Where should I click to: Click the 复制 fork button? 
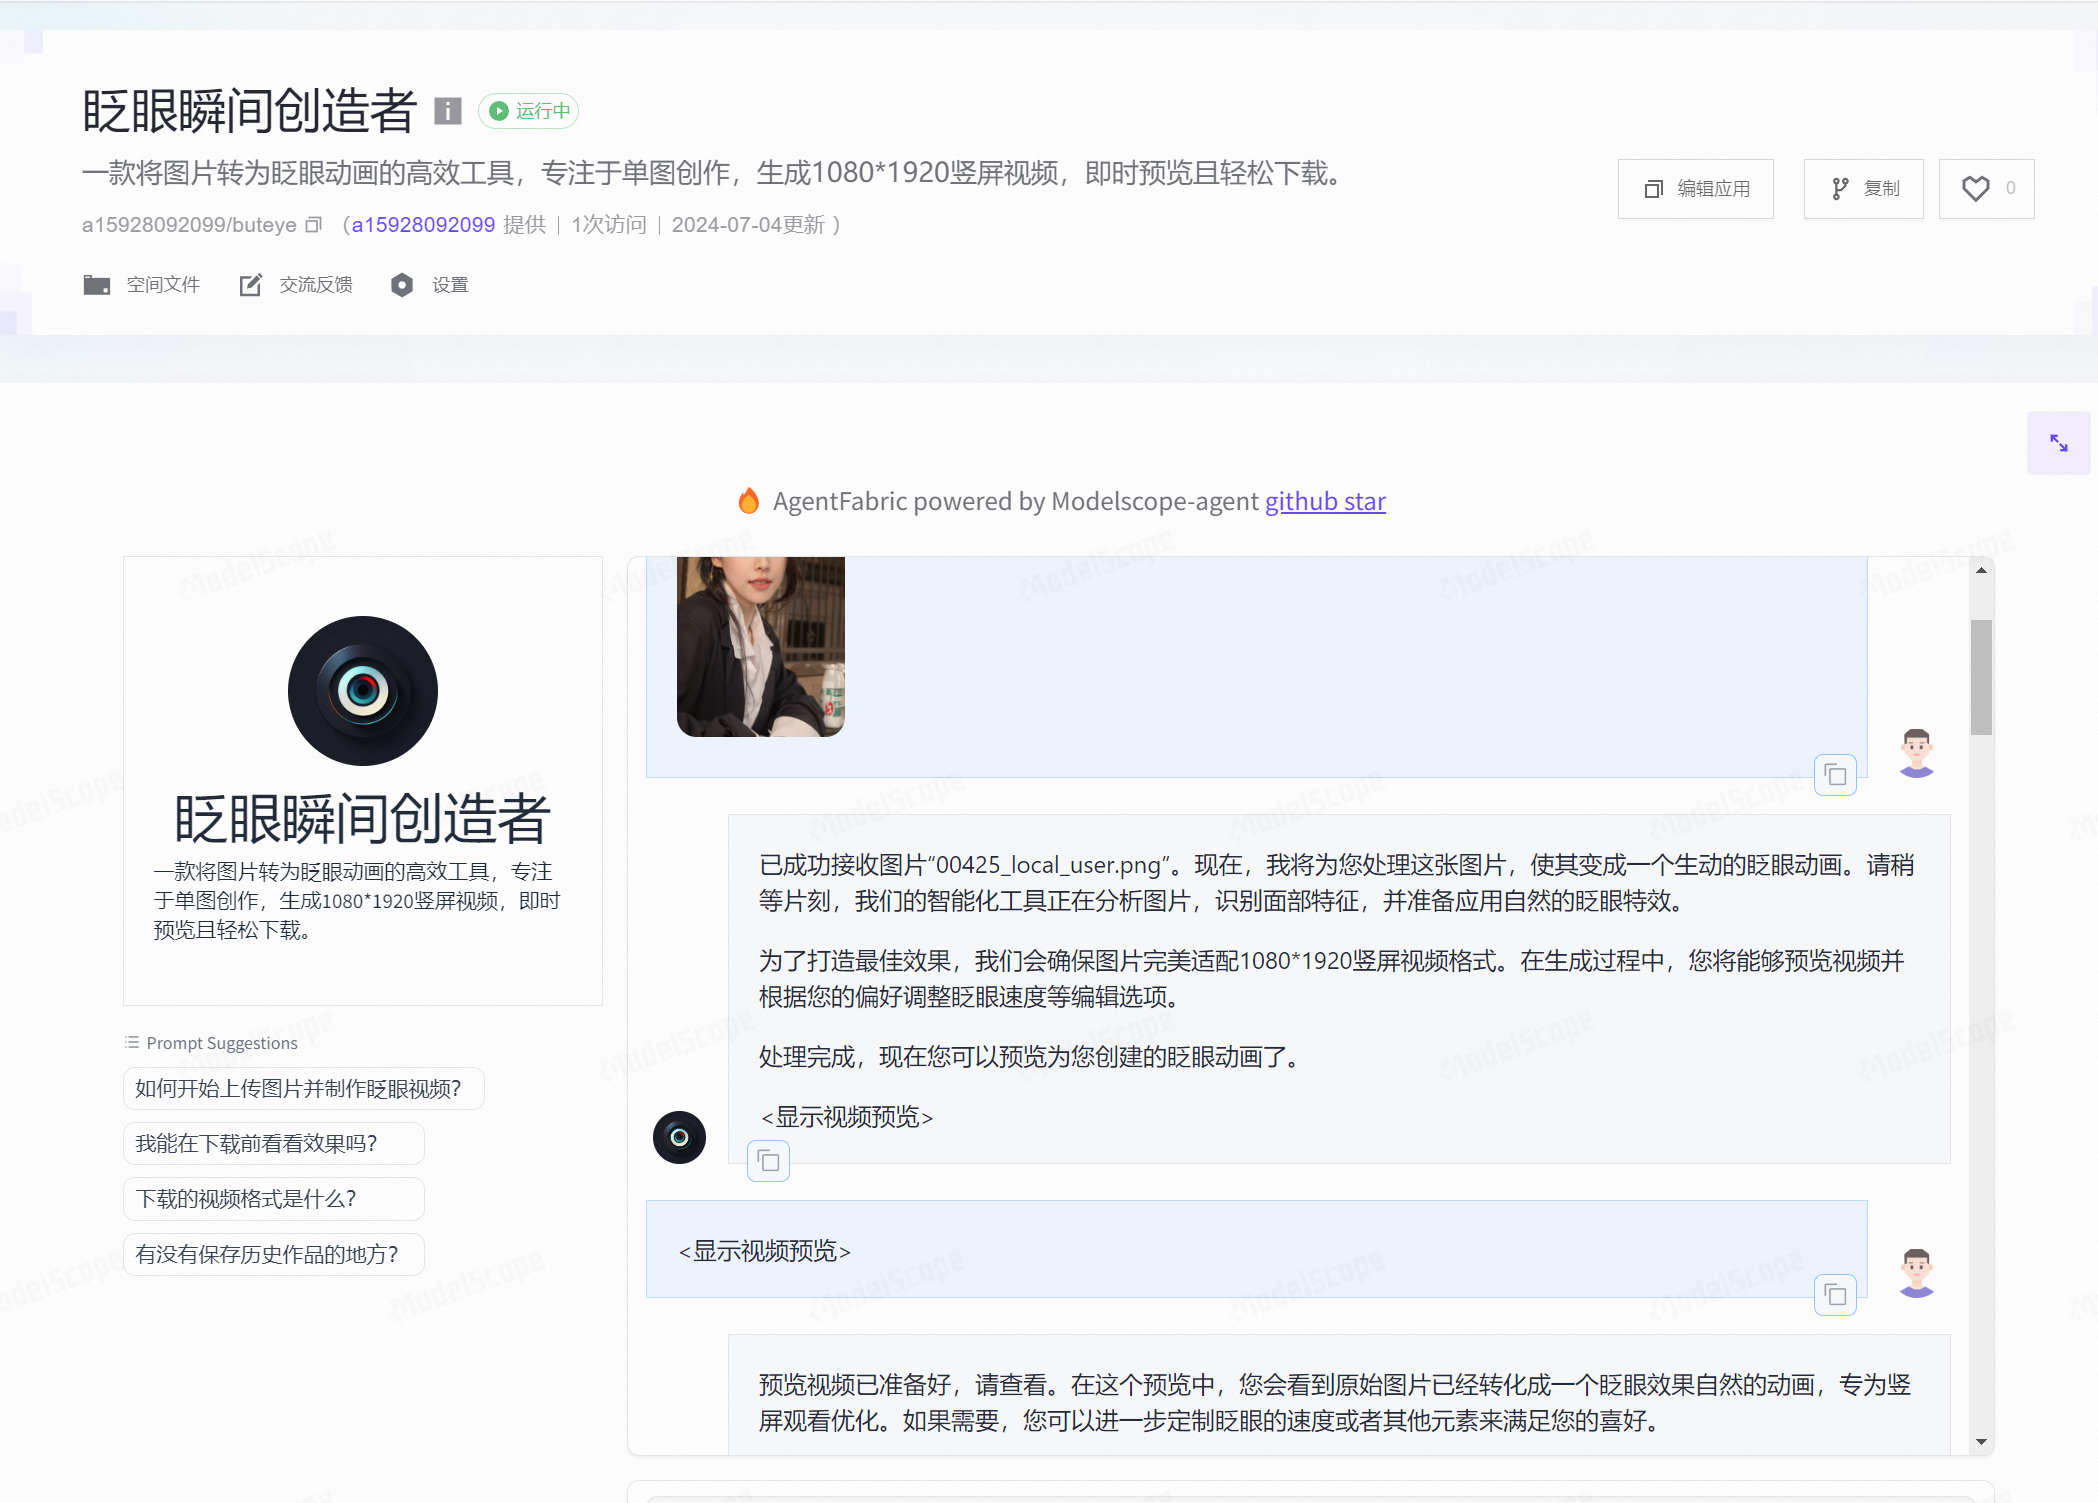click(1863, 189)
